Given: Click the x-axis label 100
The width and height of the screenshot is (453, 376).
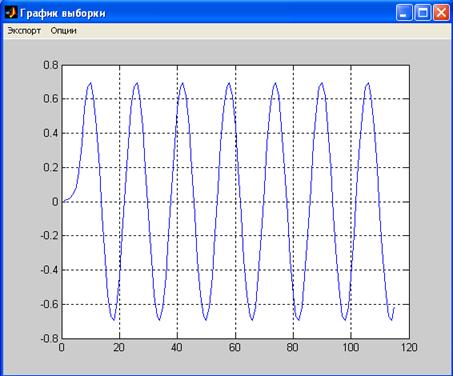Looking at the screenshot, I should pyautogui.click(x=351, y=348).
